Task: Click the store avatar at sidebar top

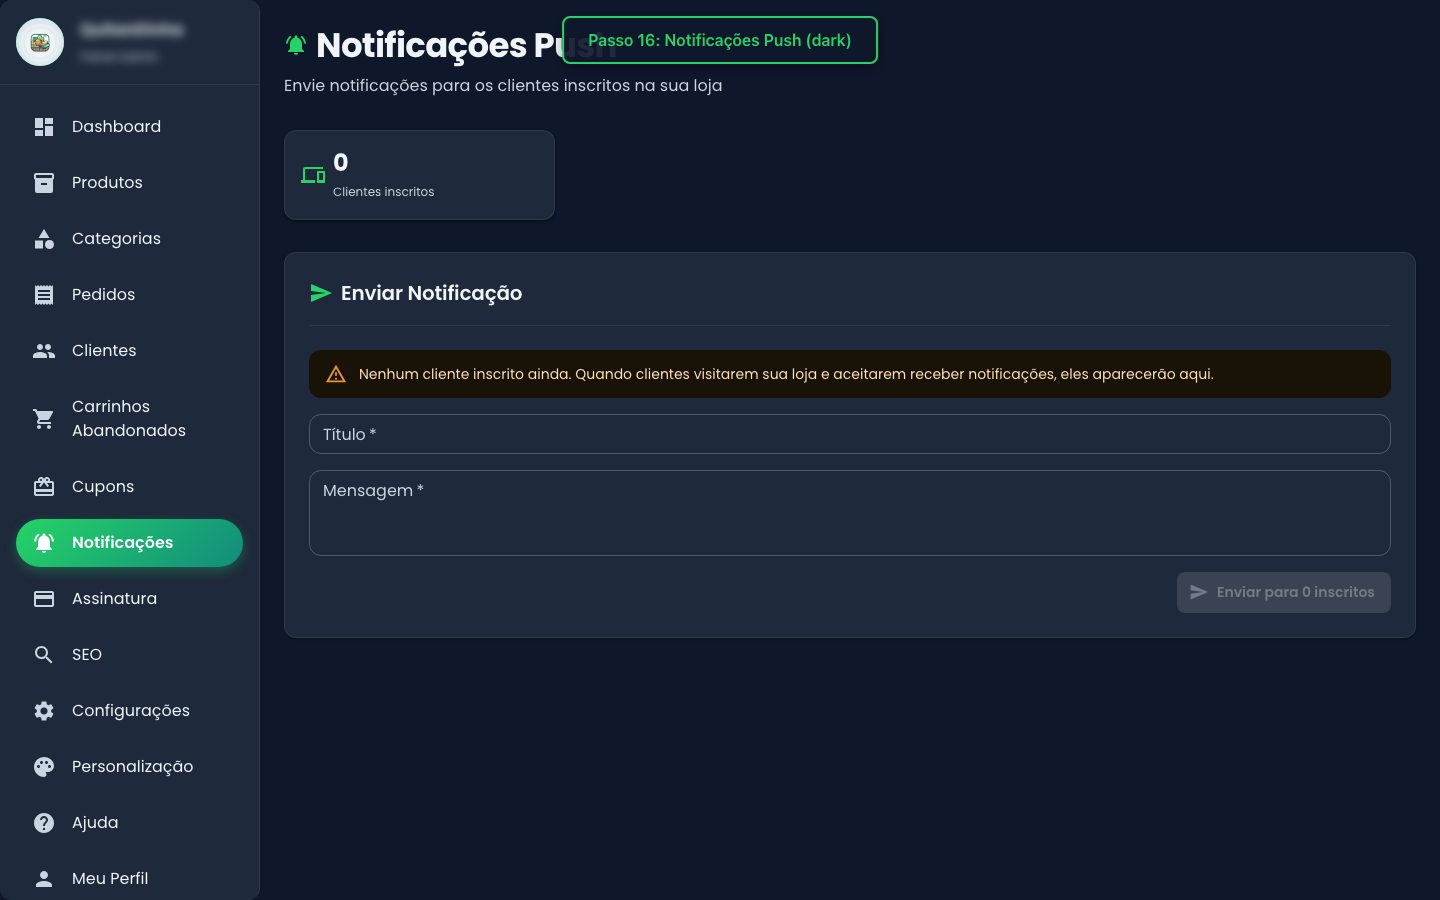Action: [40, 41]
